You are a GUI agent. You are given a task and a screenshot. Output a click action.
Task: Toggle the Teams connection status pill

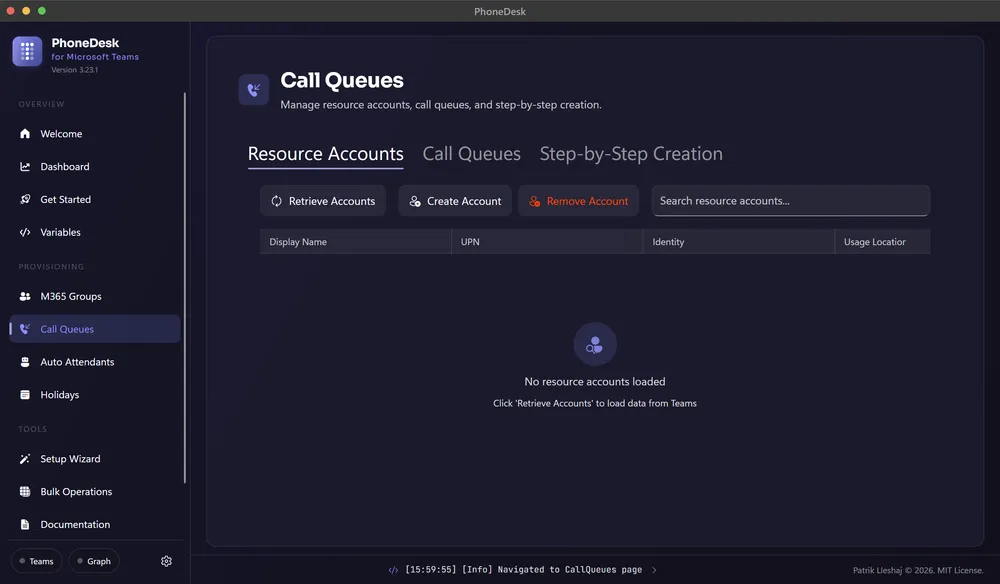point(36,561)
